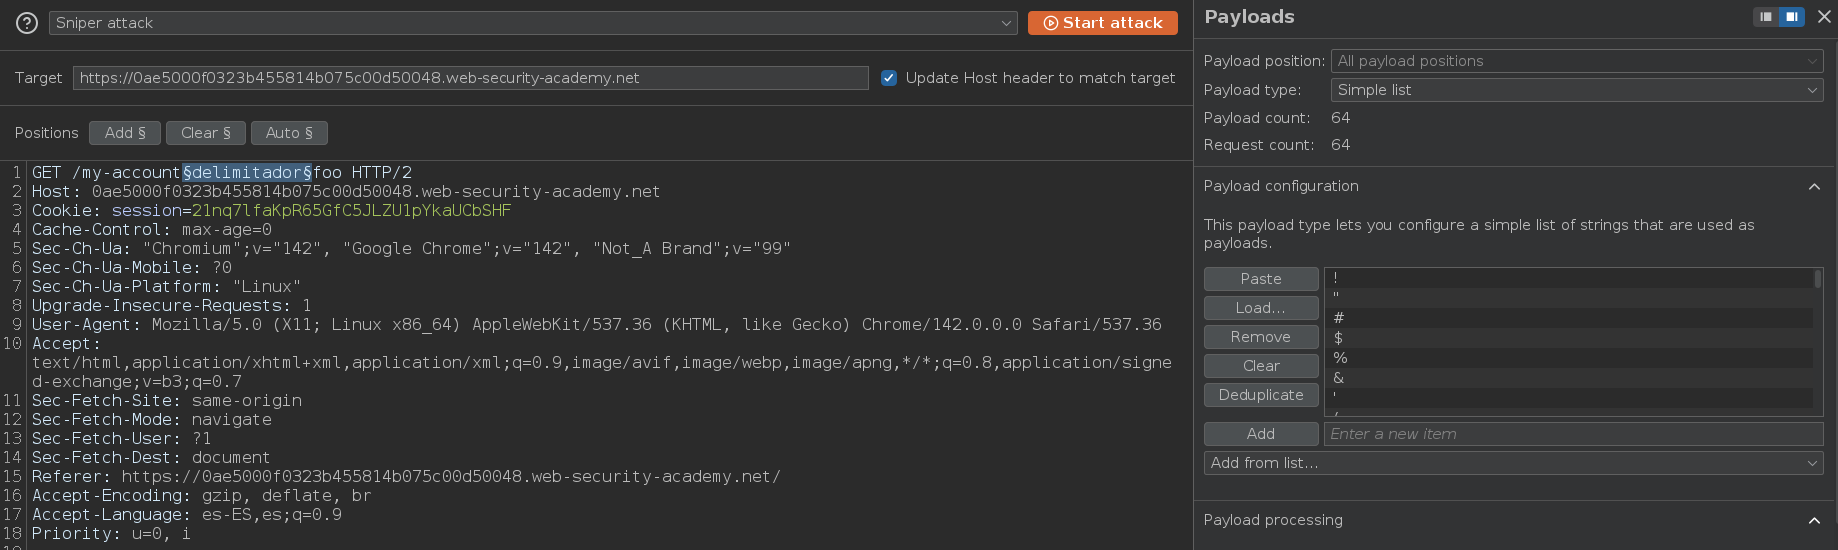This screenshot has width=1838, height=550.
Task: Click the help question mark icon
Action: (27, 23)
